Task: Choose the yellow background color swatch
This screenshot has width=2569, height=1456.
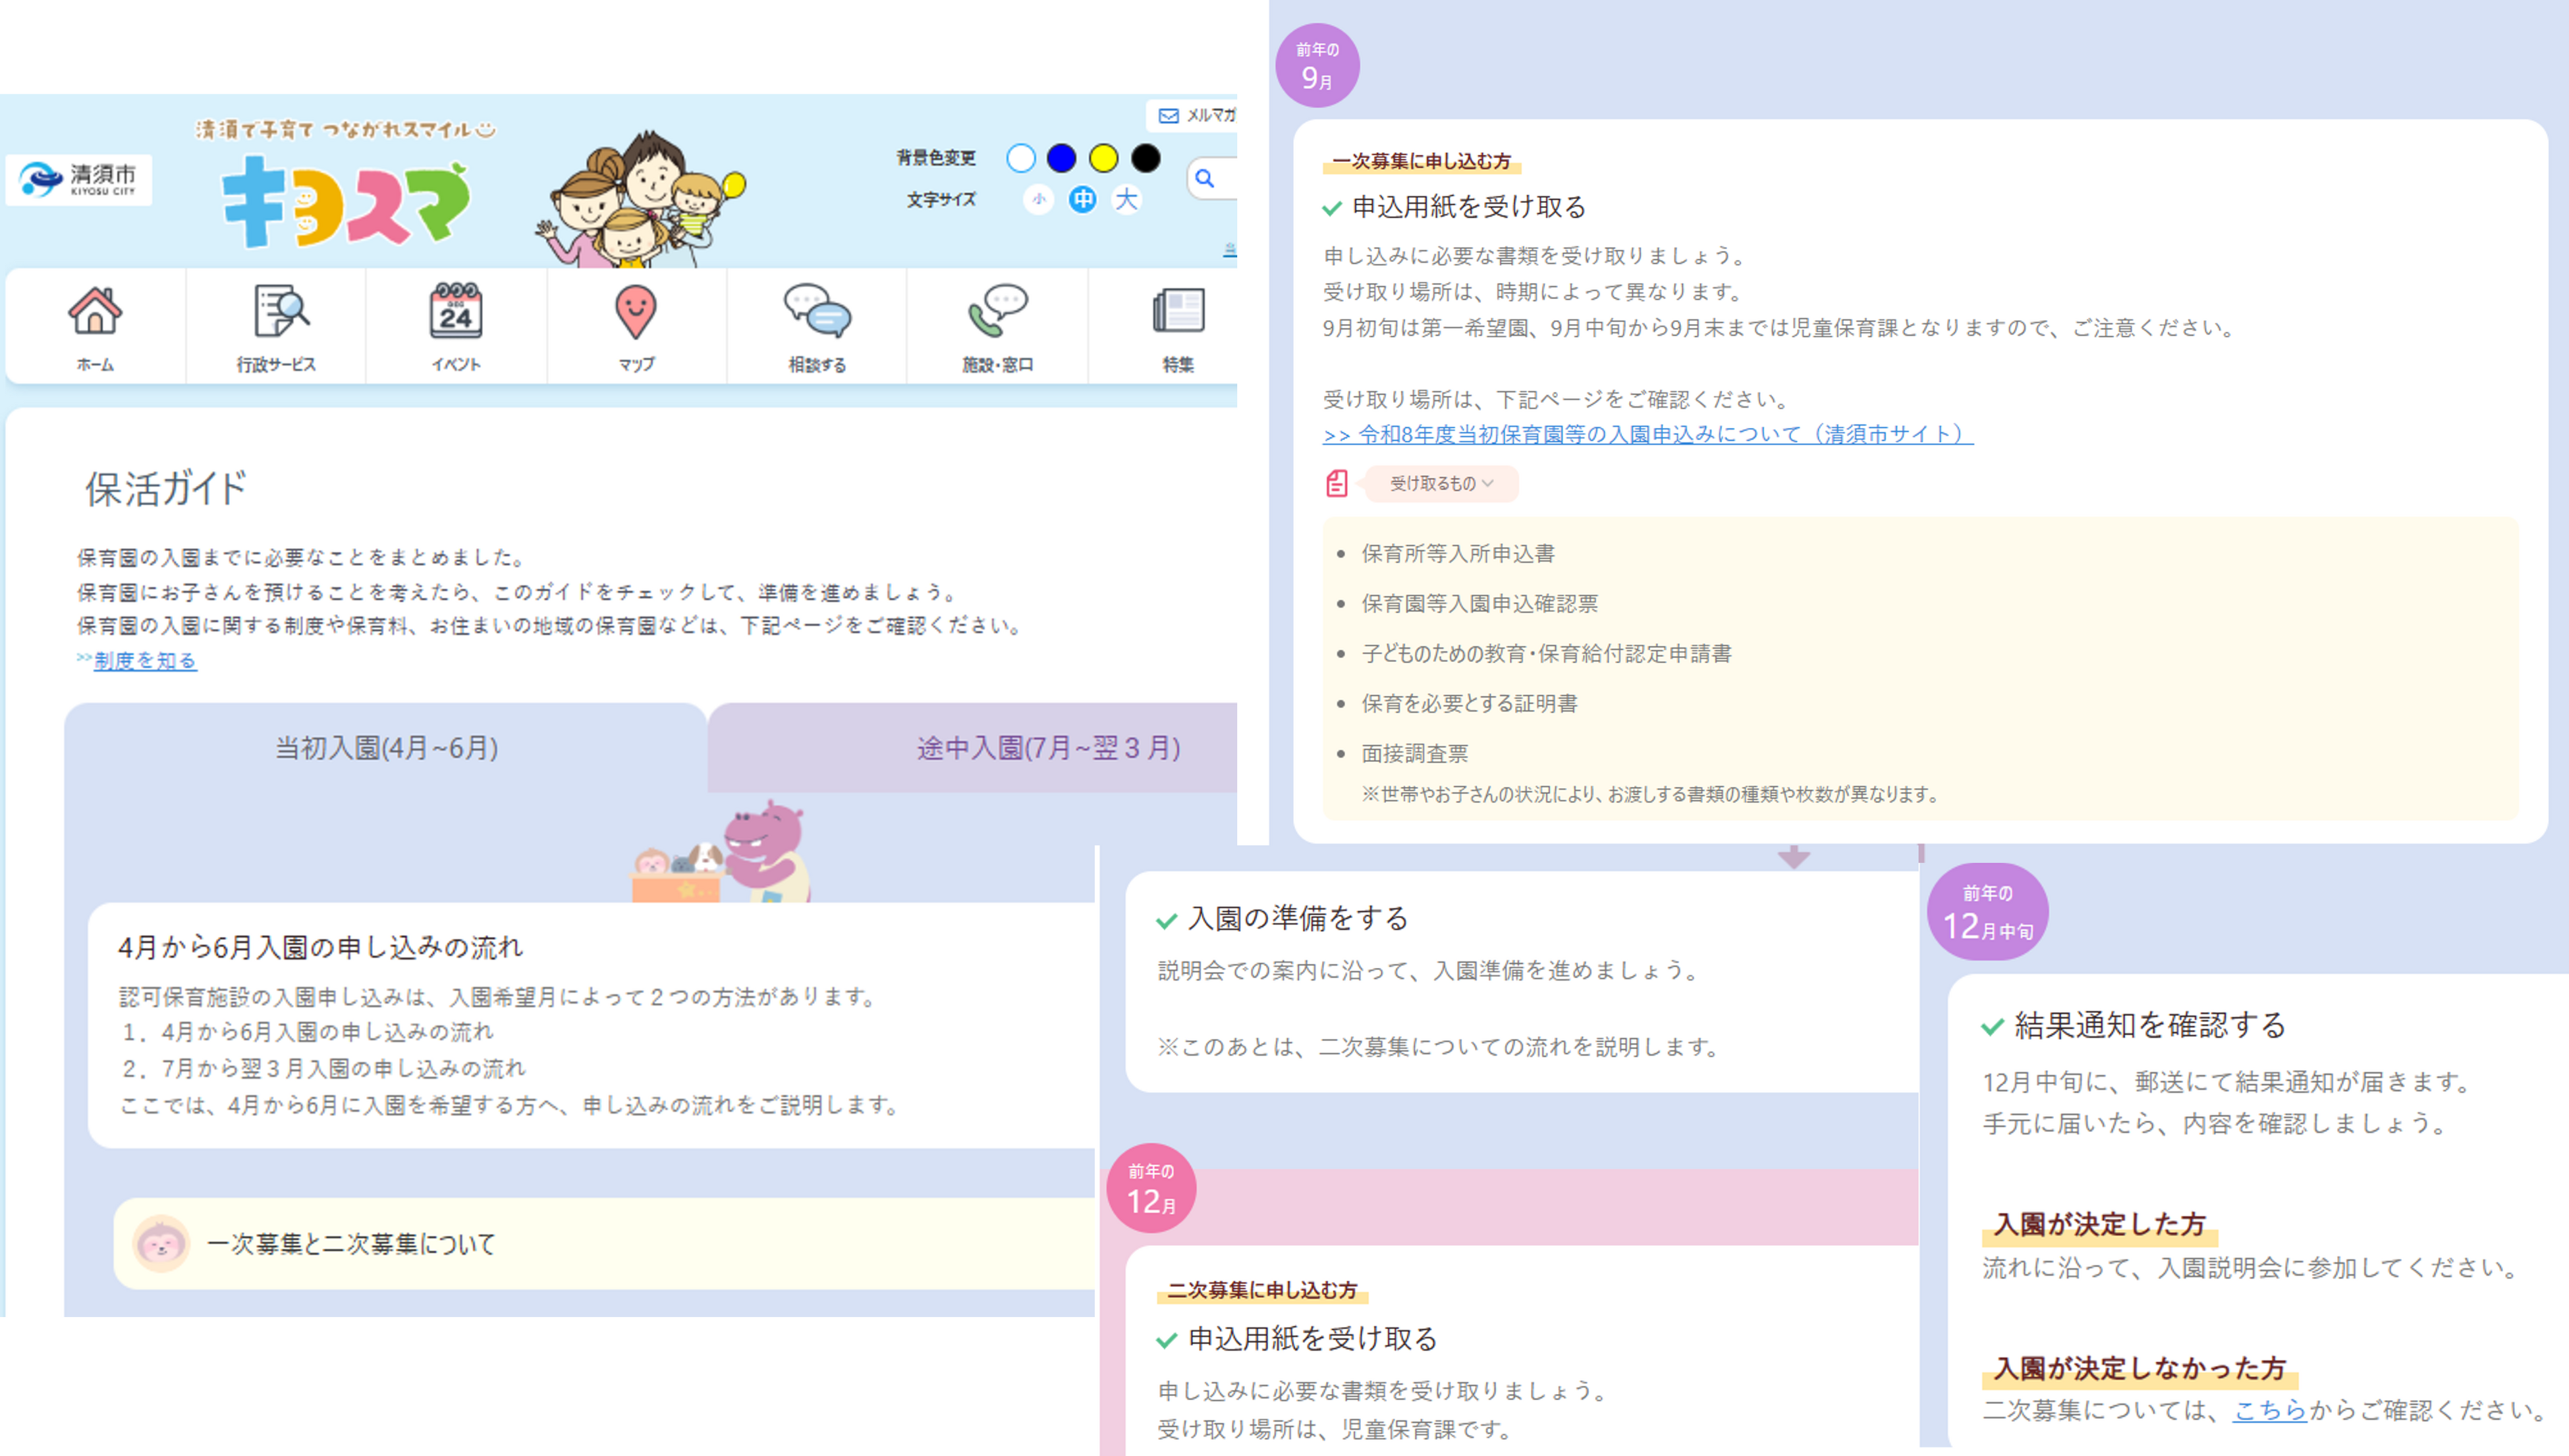Action: [1103, 158]
